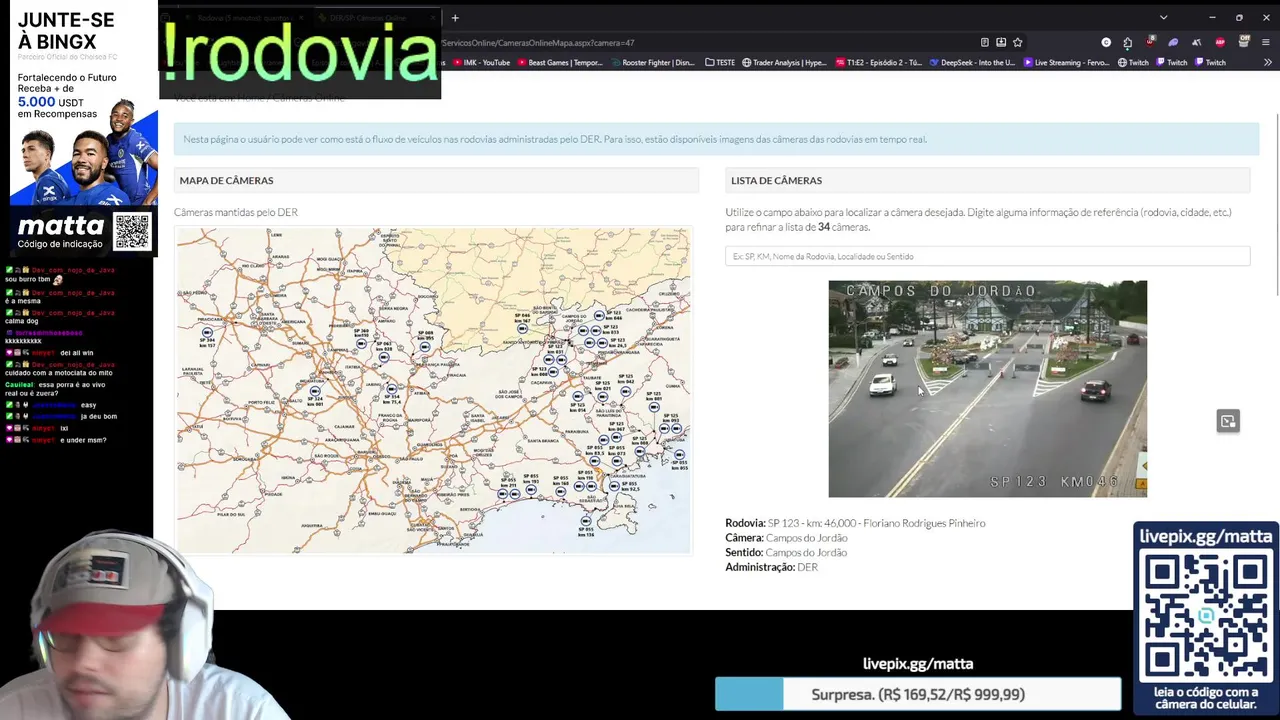The image size is (1280, 720).
Task: Open map camera SP 125 km 042
Action: pos(626,391)
